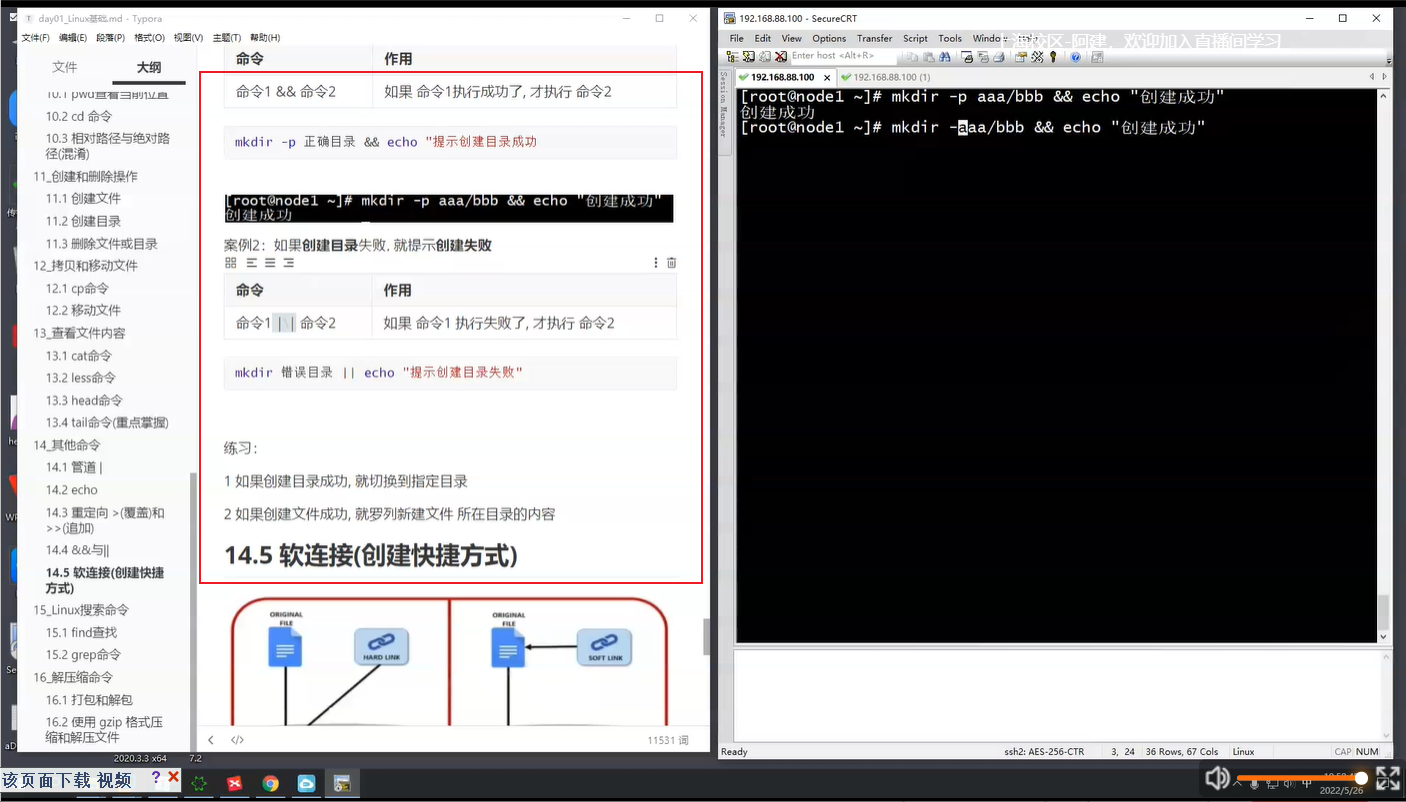Adjust the system volume slider
The image size is (1406, 802).
1300,778
